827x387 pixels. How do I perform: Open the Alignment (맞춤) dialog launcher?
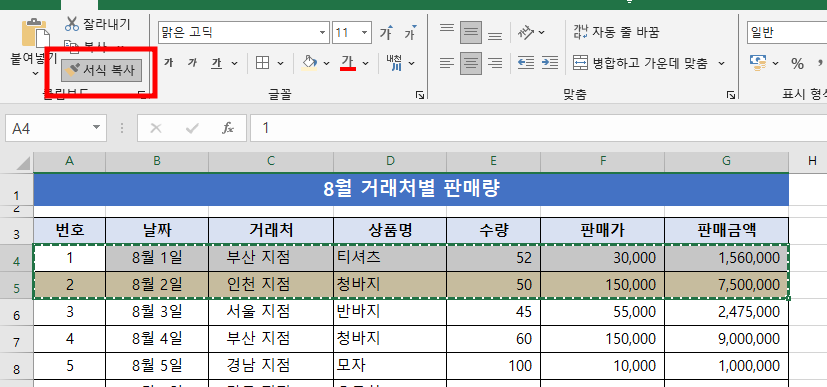pos(730,95)
